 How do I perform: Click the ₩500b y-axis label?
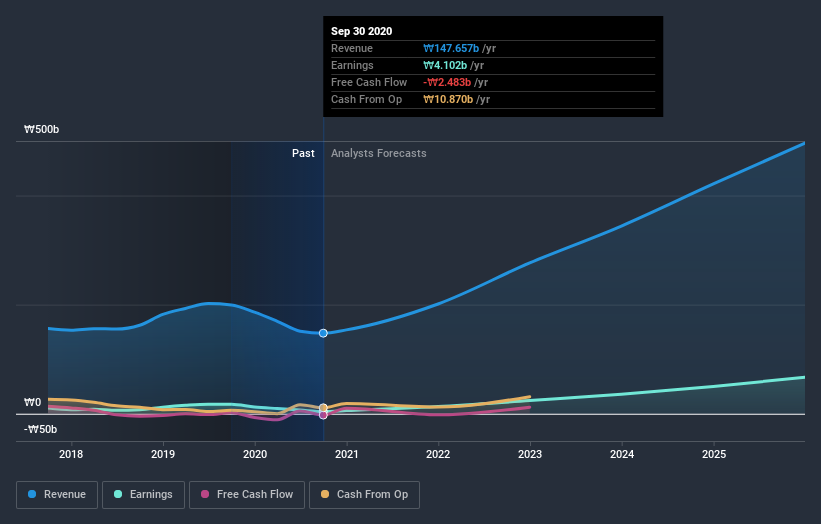pos(41,129)
